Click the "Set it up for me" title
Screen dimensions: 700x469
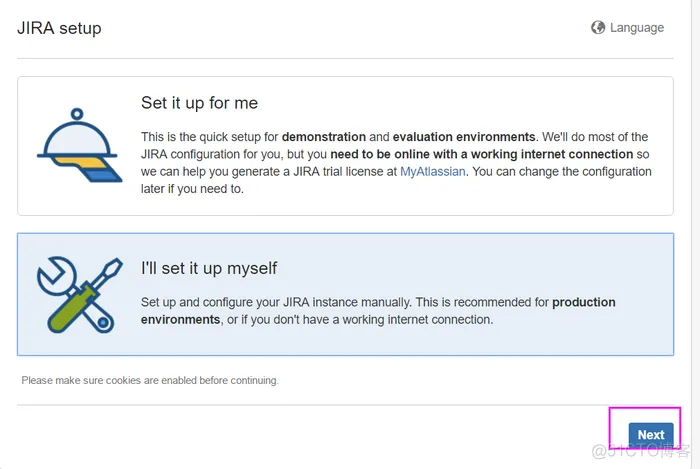[200, 103]
